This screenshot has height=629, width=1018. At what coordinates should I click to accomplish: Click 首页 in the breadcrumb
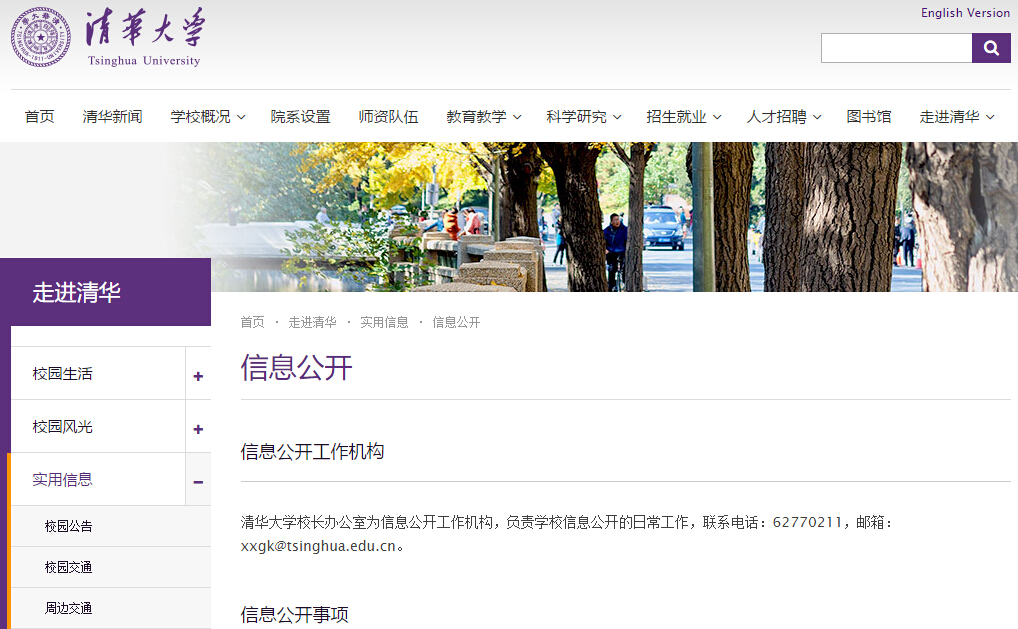click(253, 323)
